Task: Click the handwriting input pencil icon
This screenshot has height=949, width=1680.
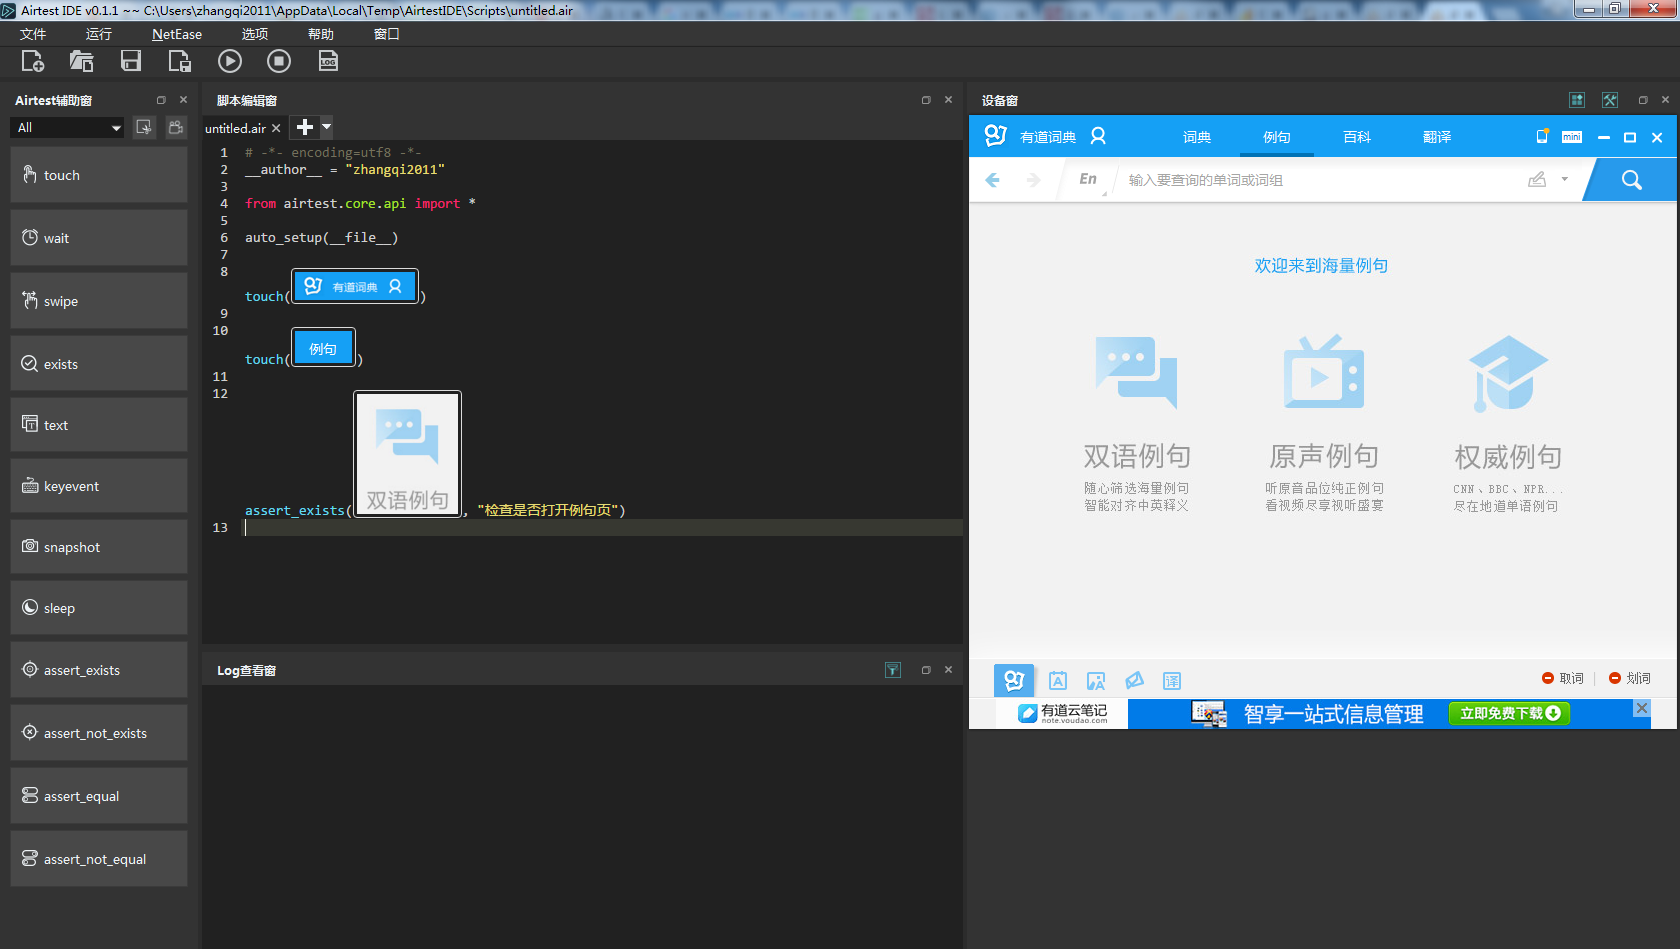Action: [x=1537, y=179]
